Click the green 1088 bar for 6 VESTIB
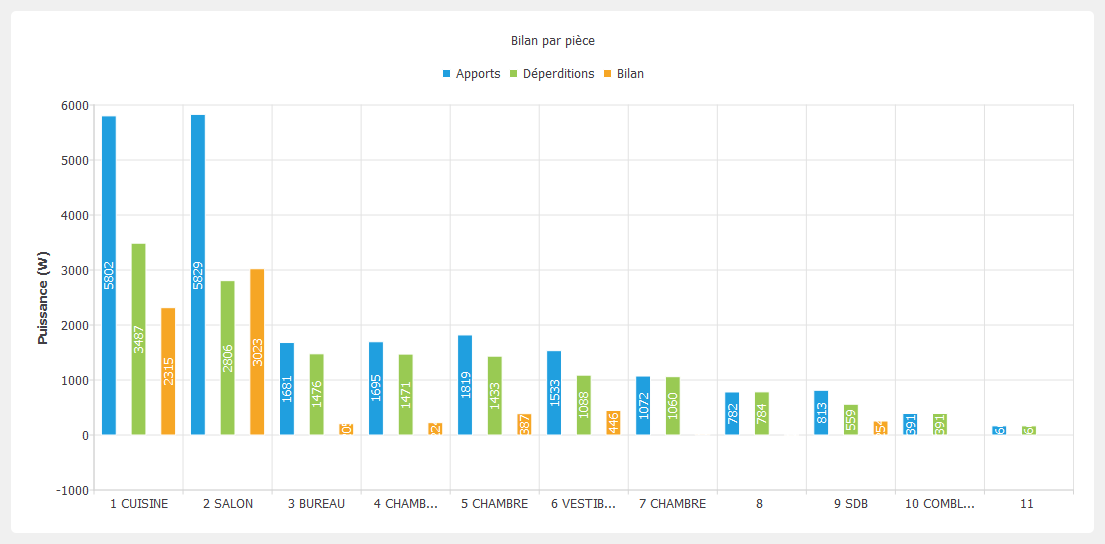Image resolution: width=1105 pixels, height=544 pixels. [x=584, y=405]
